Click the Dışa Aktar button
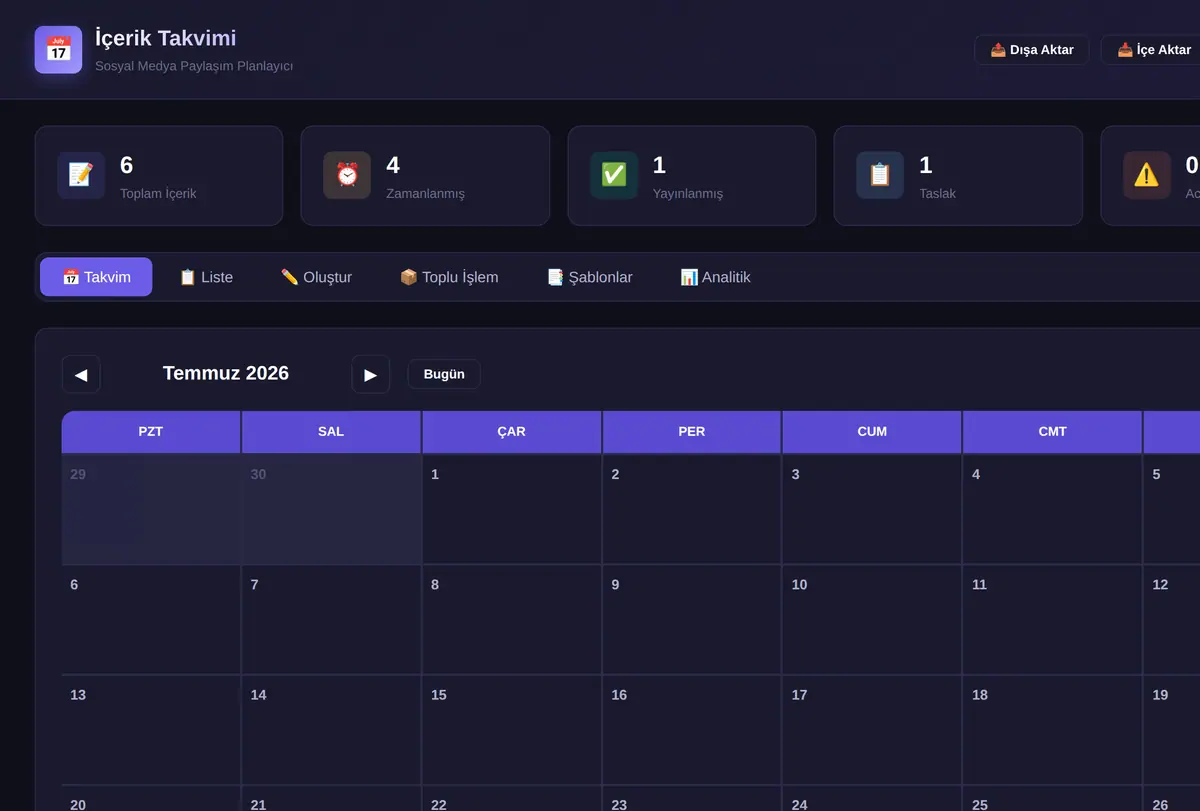 coord(1032,50)
